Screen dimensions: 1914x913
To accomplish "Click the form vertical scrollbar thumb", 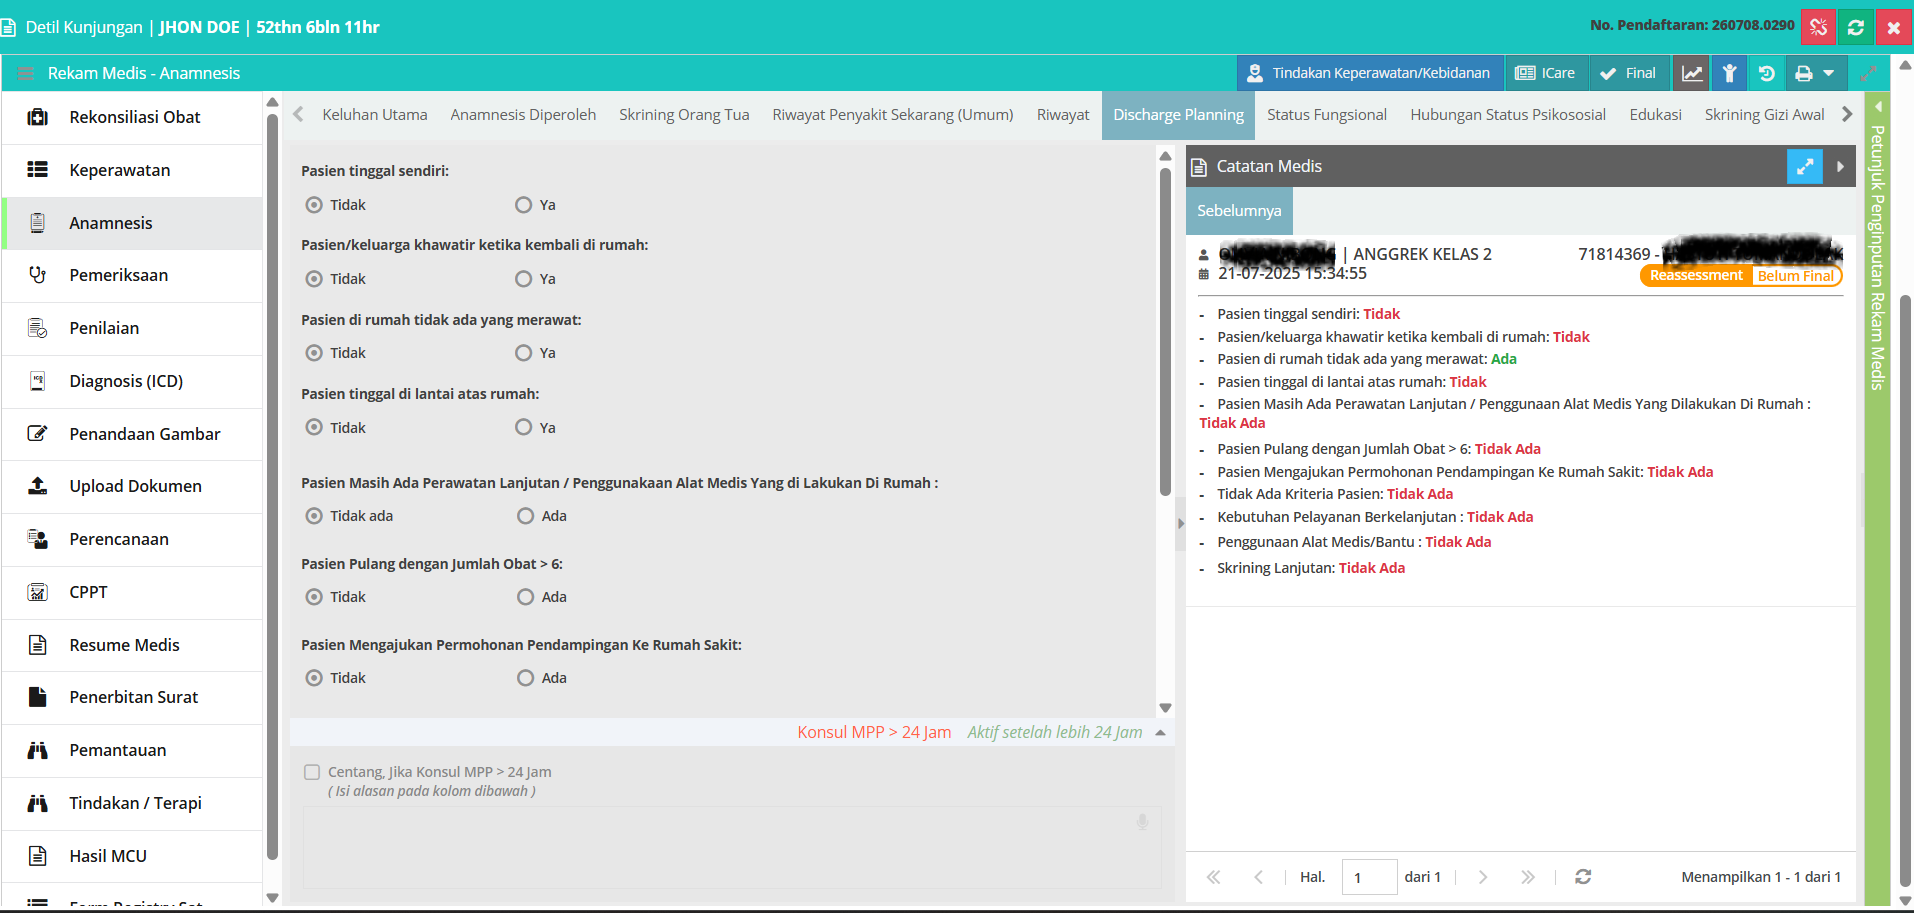I will point(1165,332).
